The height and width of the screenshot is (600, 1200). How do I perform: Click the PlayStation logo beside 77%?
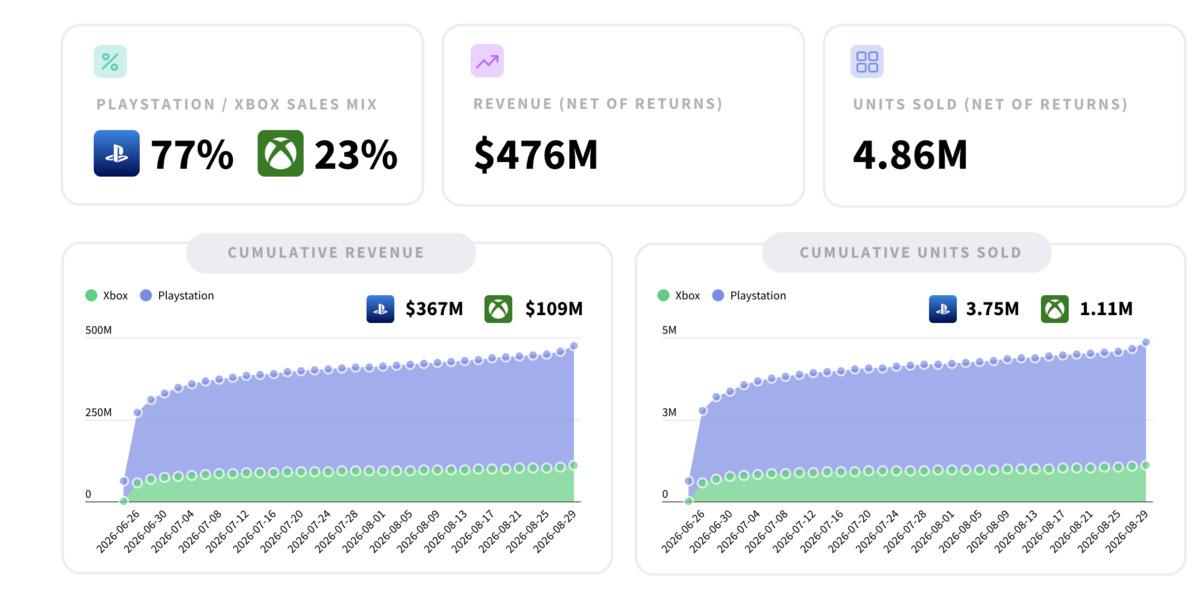point(117,154)
